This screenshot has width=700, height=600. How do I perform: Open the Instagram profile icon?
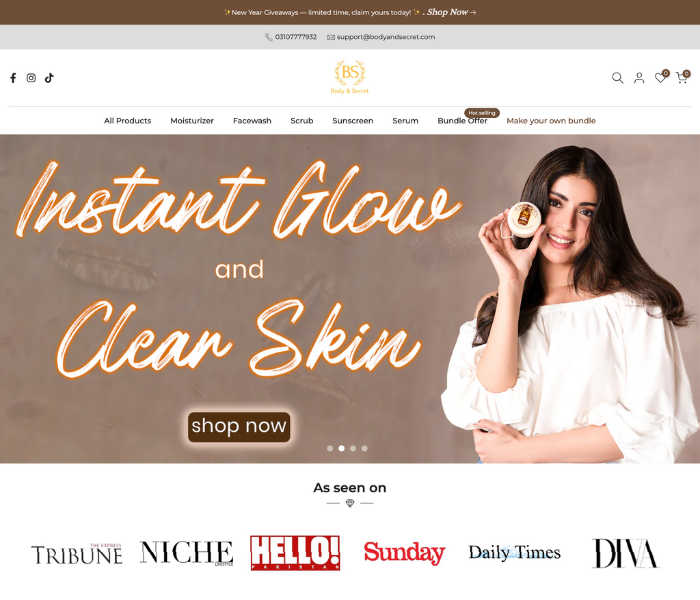31,78
